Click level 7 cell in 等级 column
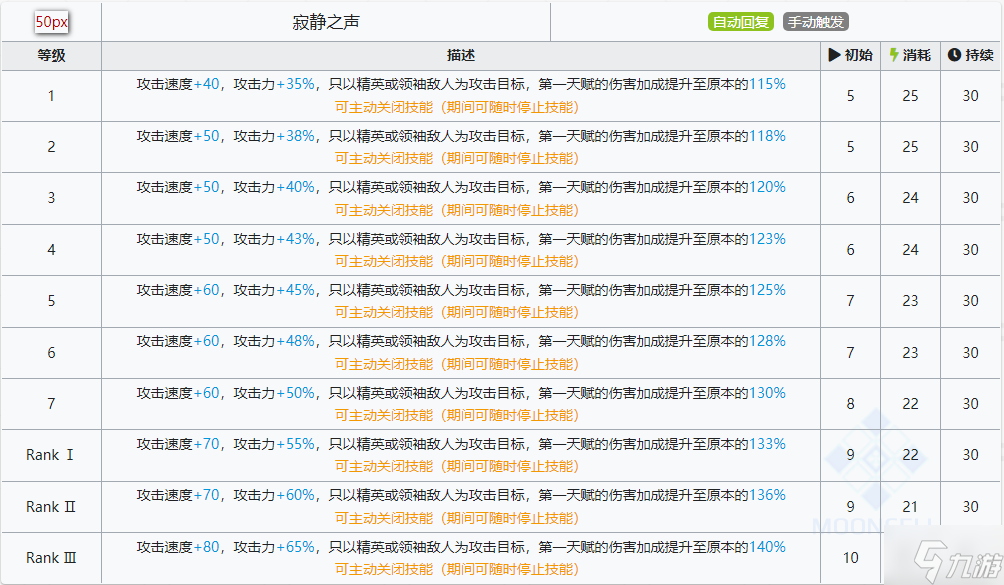1004x585 pixels. pyautogui.click(x=51, y=404)
